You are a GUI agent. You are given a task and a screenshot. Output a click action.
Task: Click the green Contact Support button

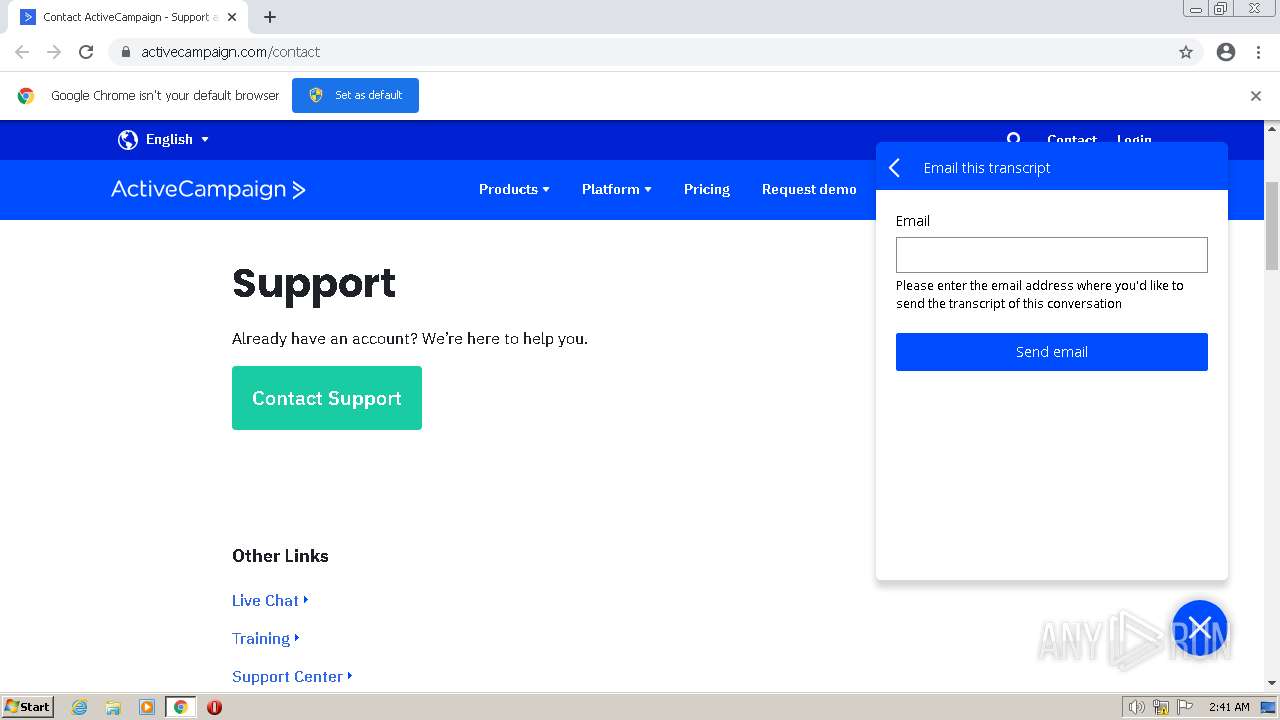pyautogui.click(x=327, y=398)
